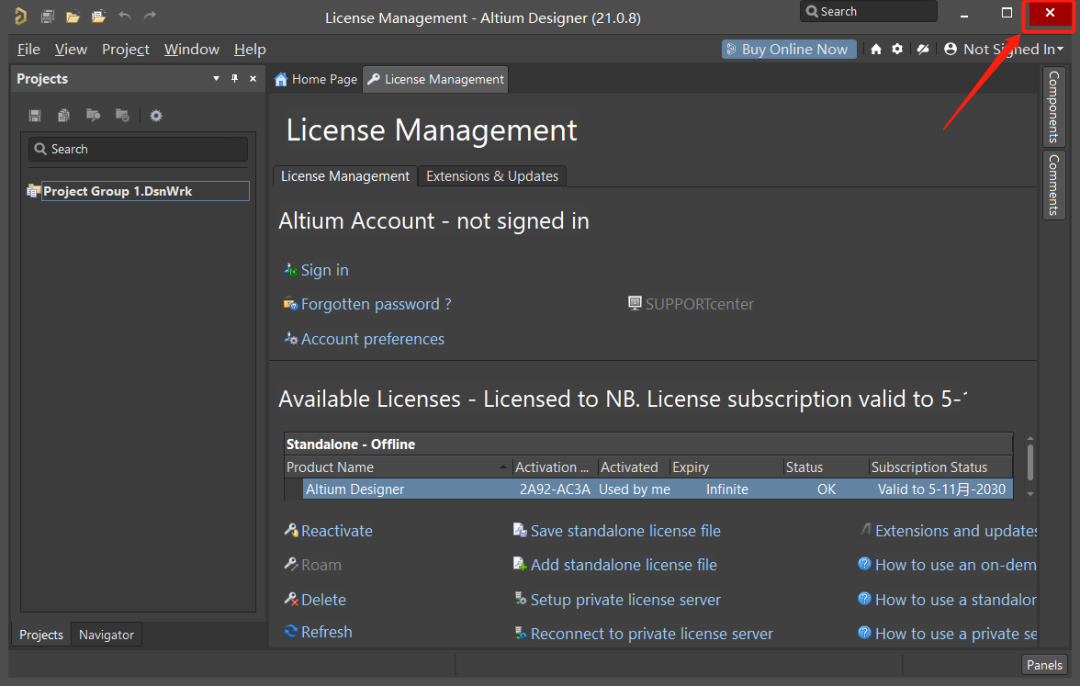Open settings via the top-right gear icon
1080x686 pixels.
[x=897, y=49]
